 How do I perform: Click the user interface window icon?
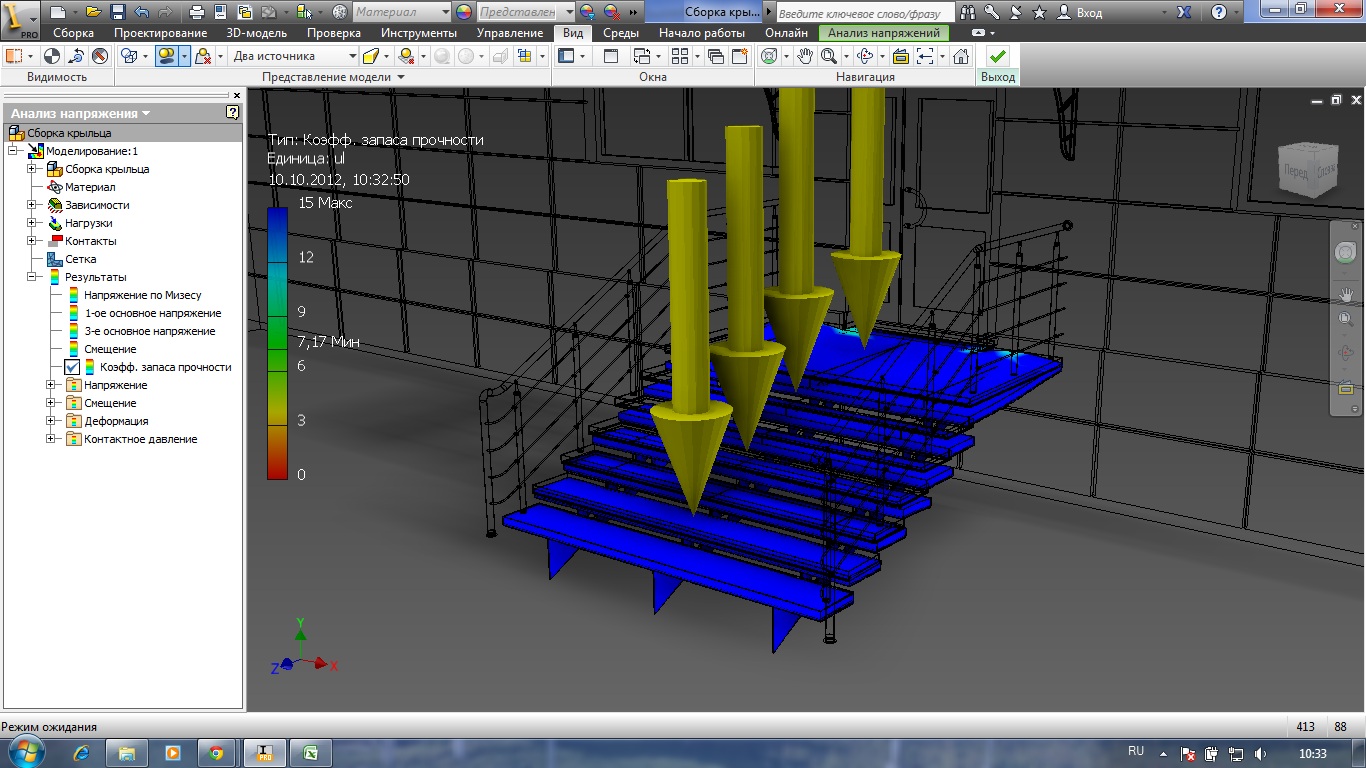[x=566, y=56]
